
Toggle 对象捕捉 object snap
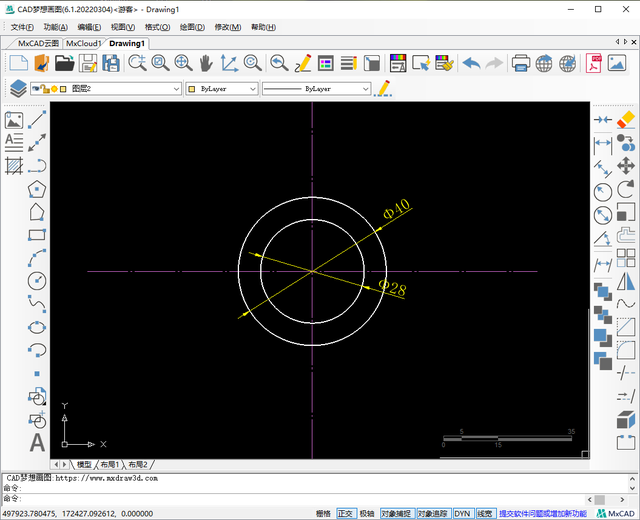click(x=397, y=513)
